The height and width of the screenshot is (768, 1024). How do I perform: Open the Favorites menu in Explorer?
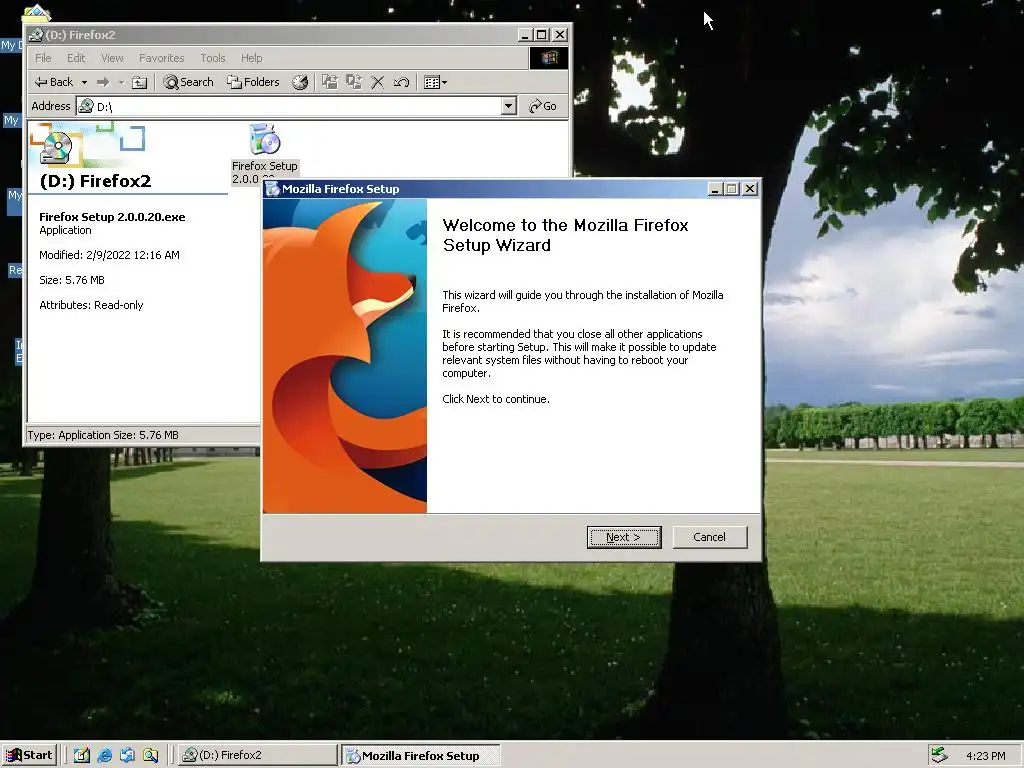161,58
